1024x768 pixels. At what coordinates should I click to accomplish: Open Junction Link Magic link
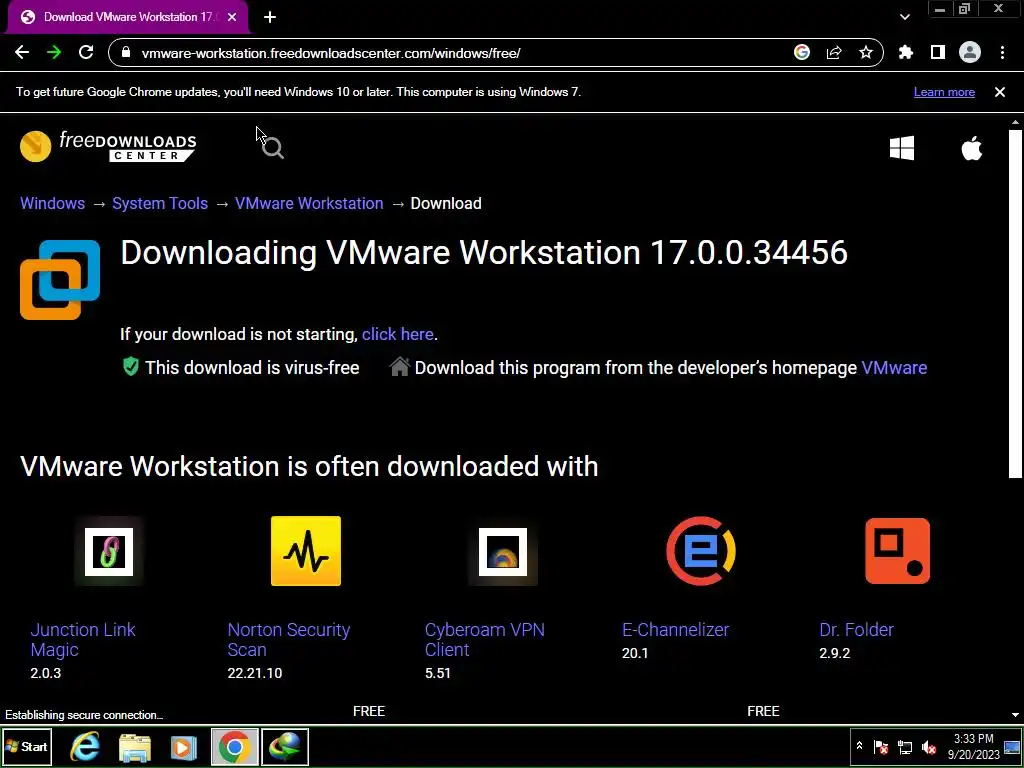tap(83, 640)
